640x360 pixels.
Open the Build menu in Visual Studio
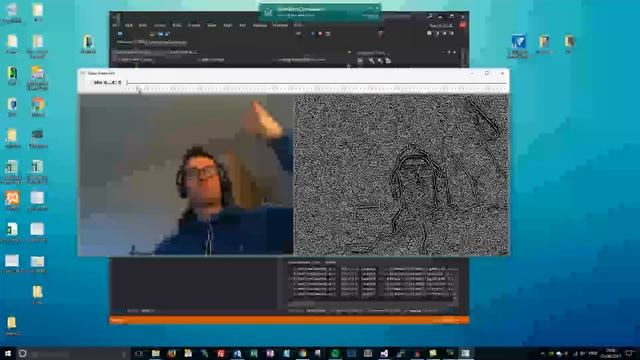[177, 25]
